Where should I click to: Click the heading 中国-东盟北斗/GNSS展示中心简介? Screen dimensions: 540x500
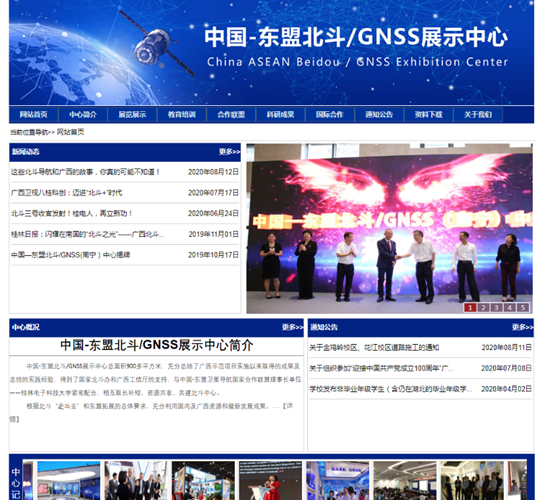point(157,345)
